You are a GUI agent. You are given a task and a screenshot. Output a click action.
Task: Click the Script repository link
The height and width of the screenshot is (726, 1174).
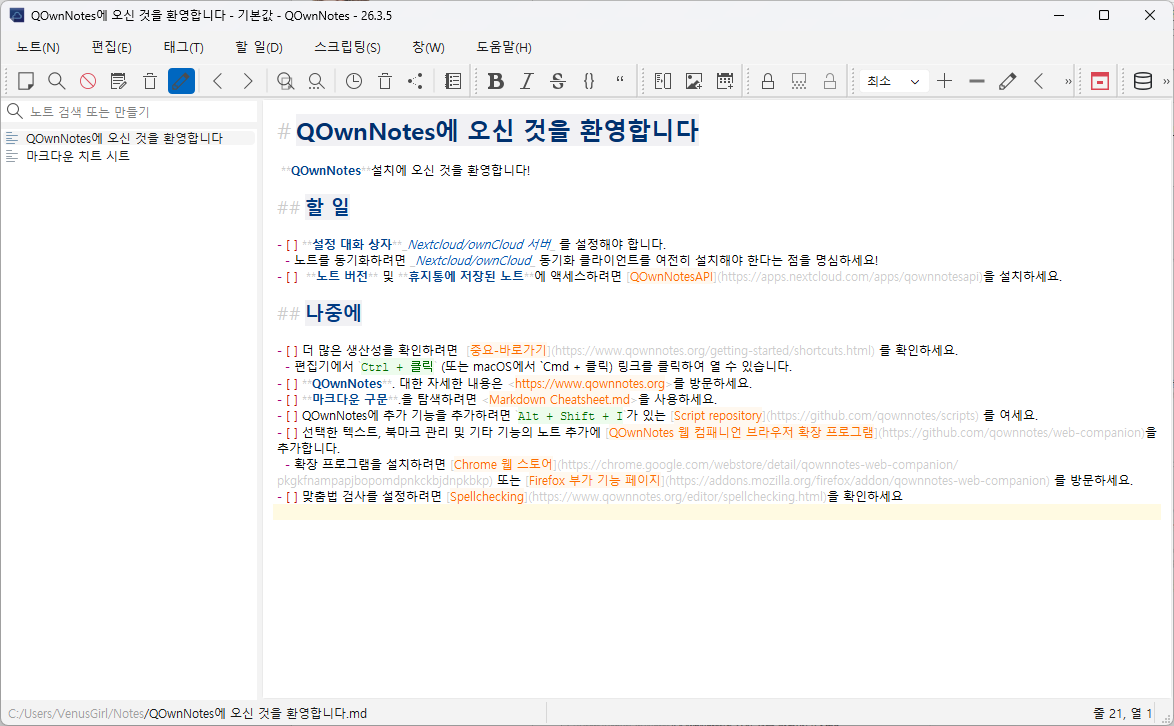pos(718,415)
